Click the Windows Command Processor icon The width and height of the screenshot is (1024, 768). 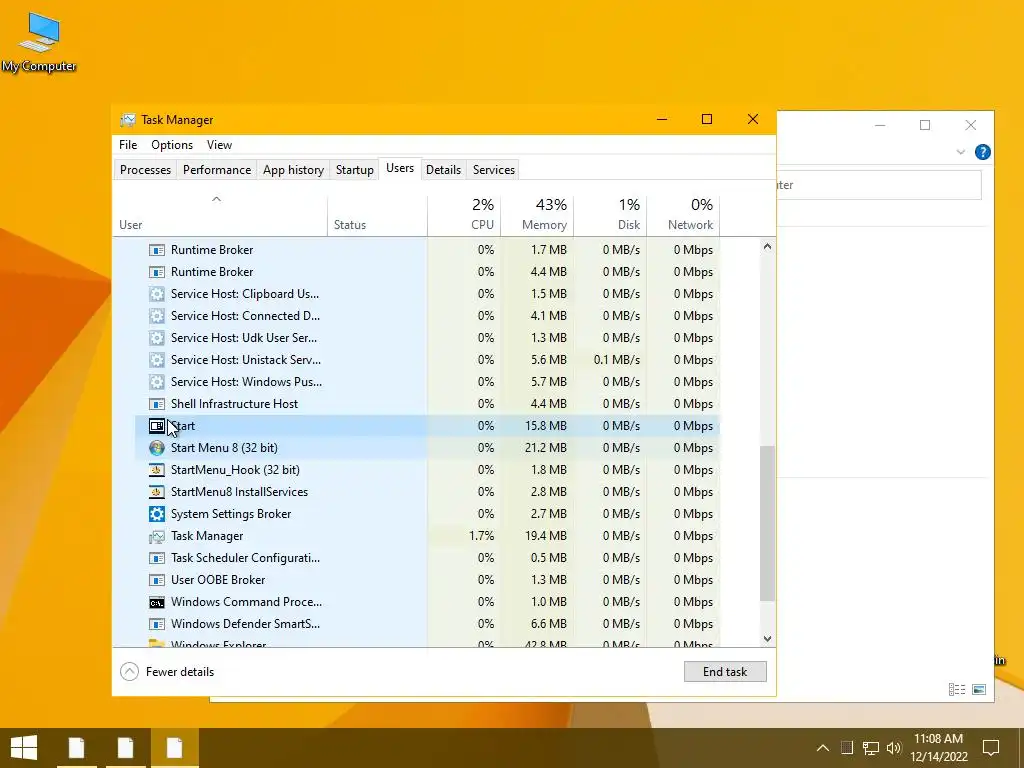pos(157,602)
